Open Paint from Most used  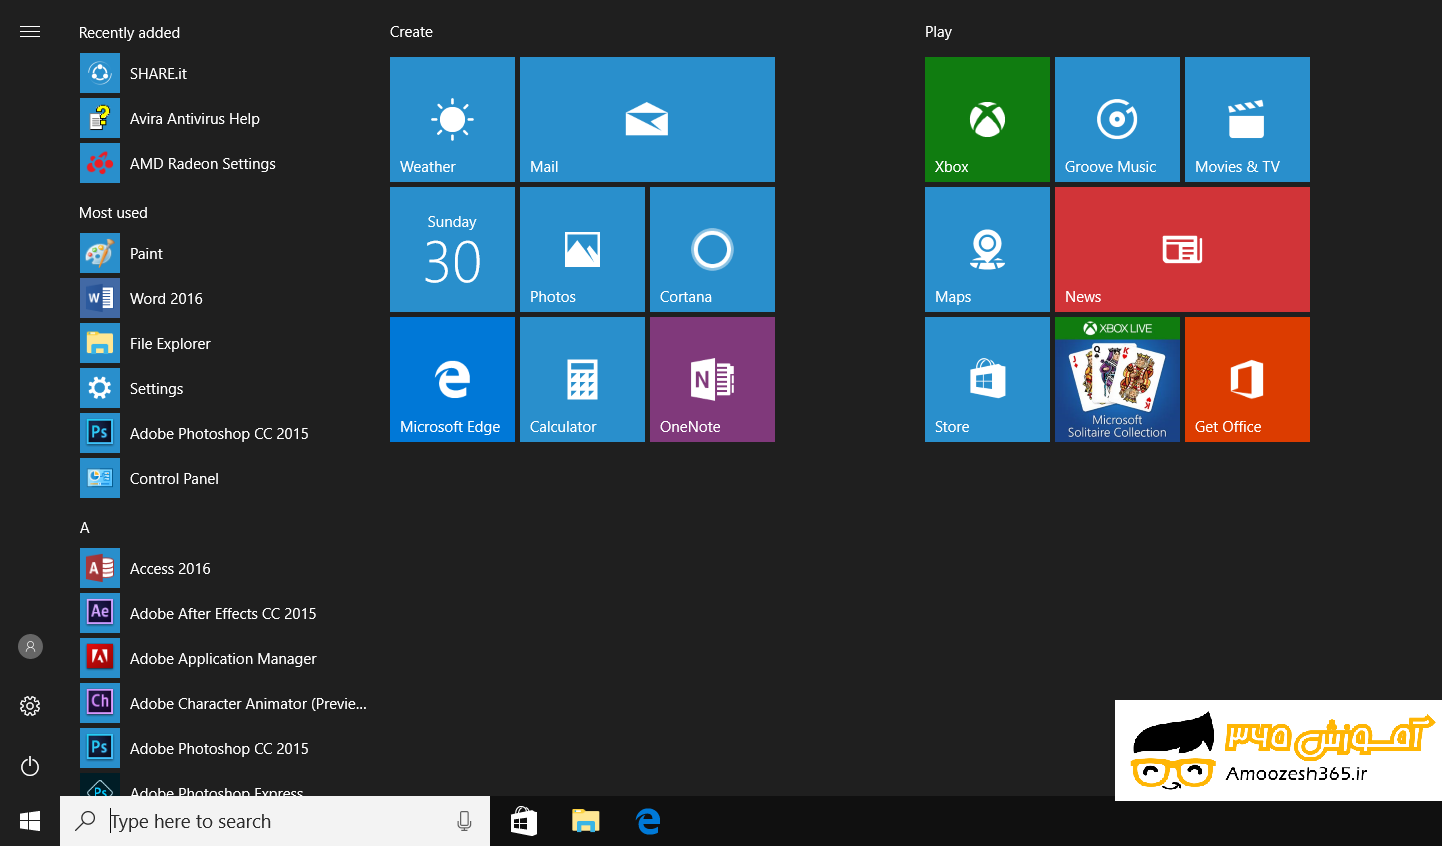tap(225, 253)
